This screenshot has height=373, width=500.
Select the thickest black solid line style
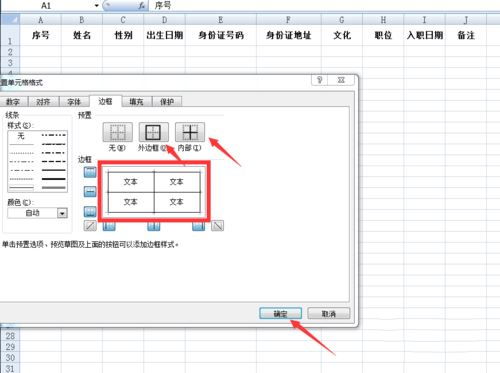53,179
